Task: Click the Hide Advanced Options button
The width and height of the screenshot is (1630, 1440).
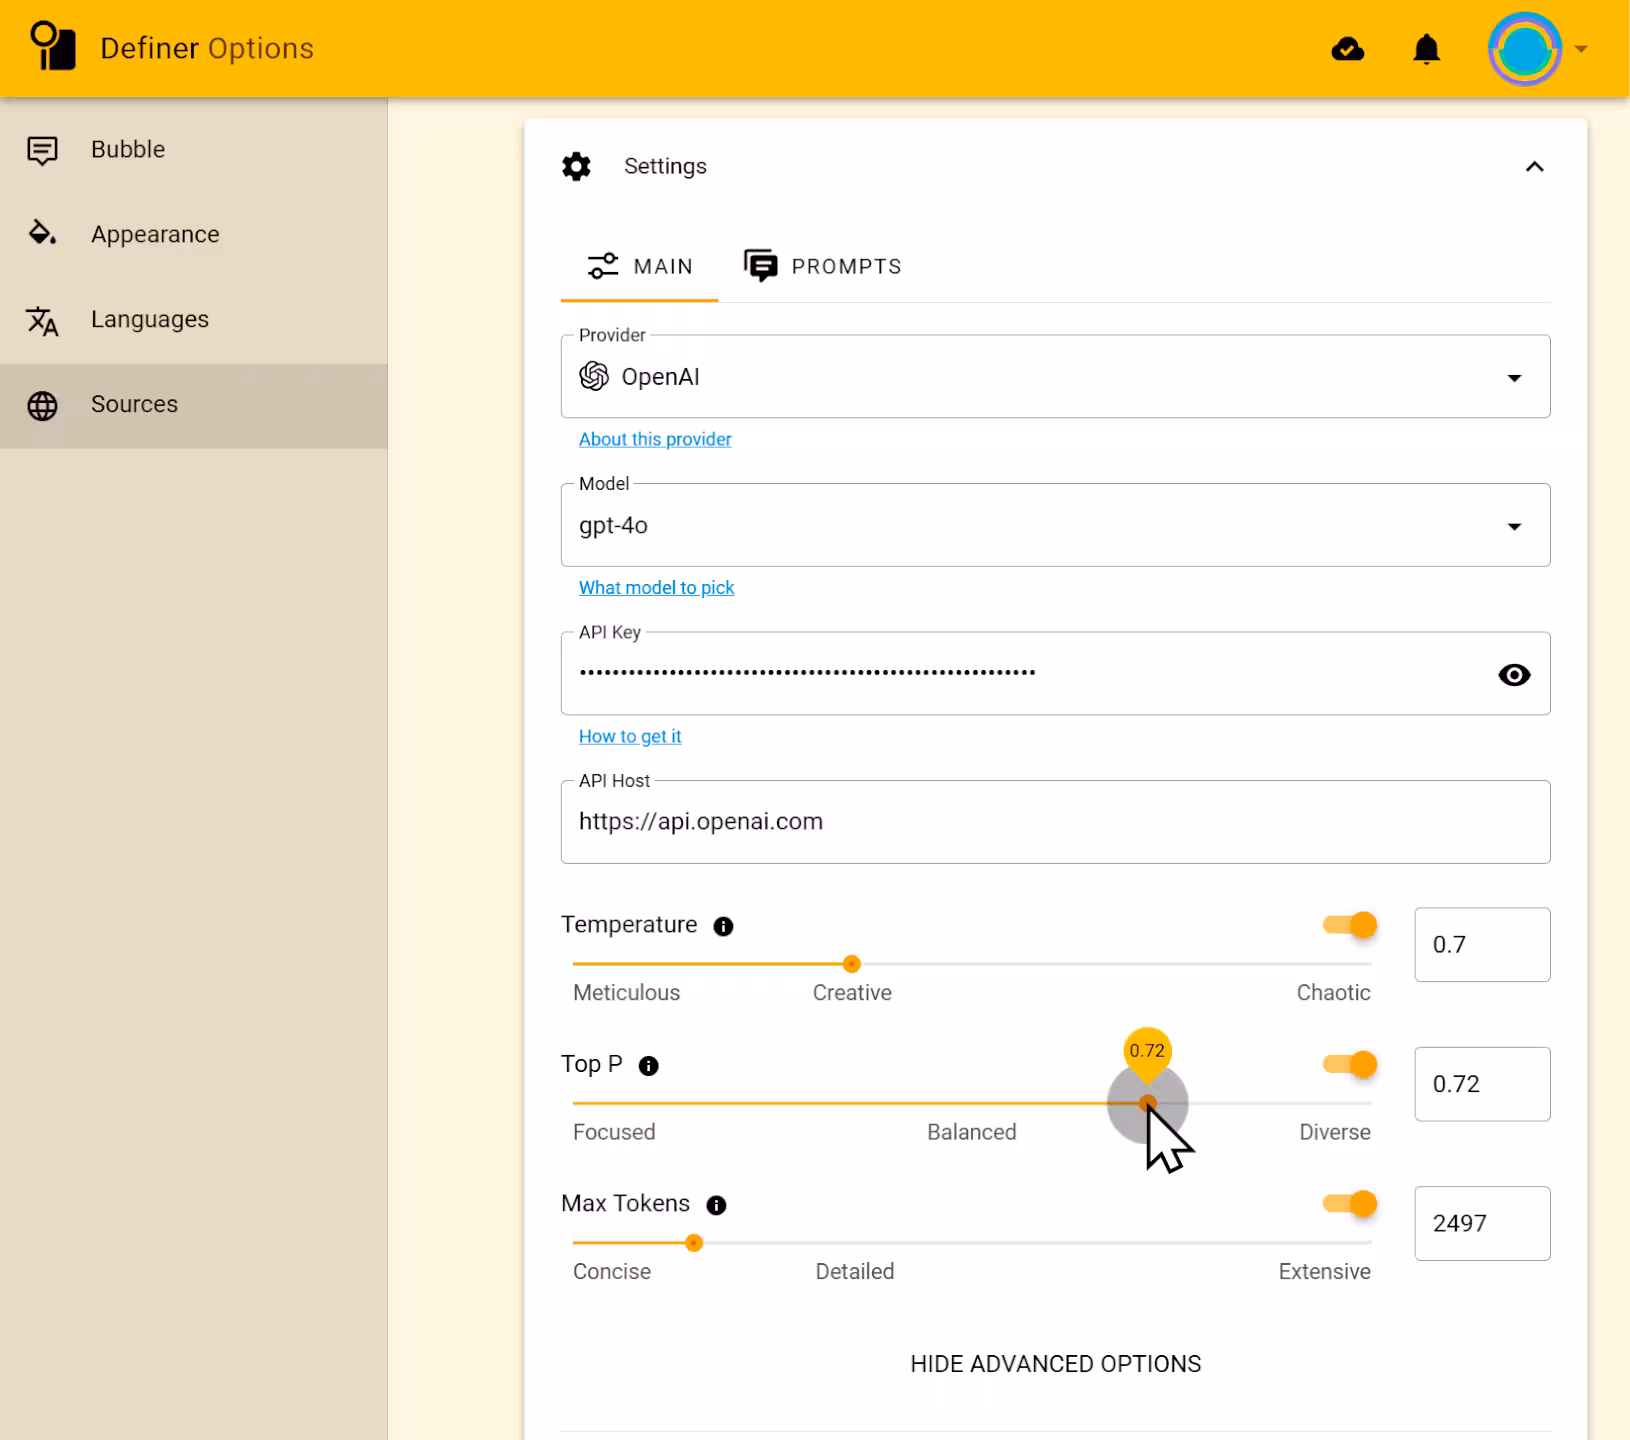Action: [1055, 1364]
